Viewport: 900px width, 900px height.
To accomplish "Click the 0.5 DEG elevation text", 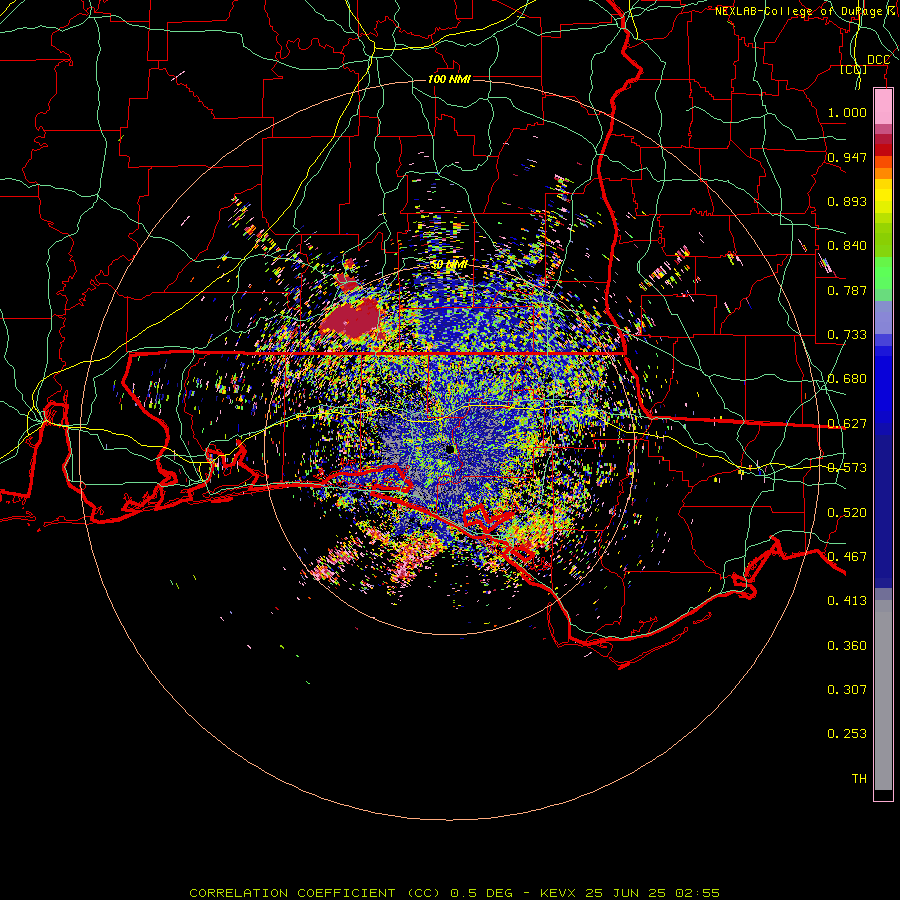I will [x=480, y=893].
